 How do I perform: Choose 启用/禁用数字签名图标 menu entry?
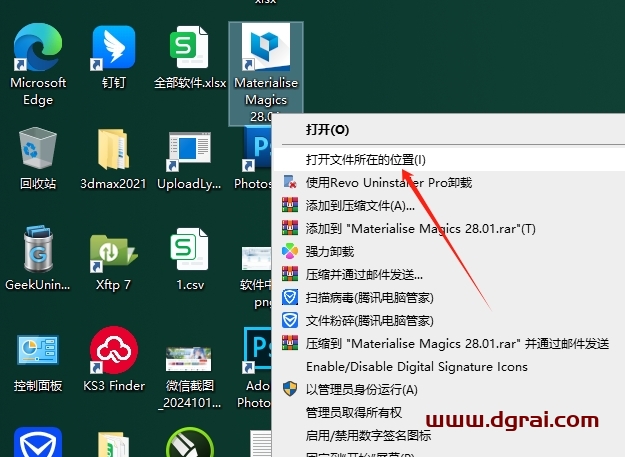448,435
